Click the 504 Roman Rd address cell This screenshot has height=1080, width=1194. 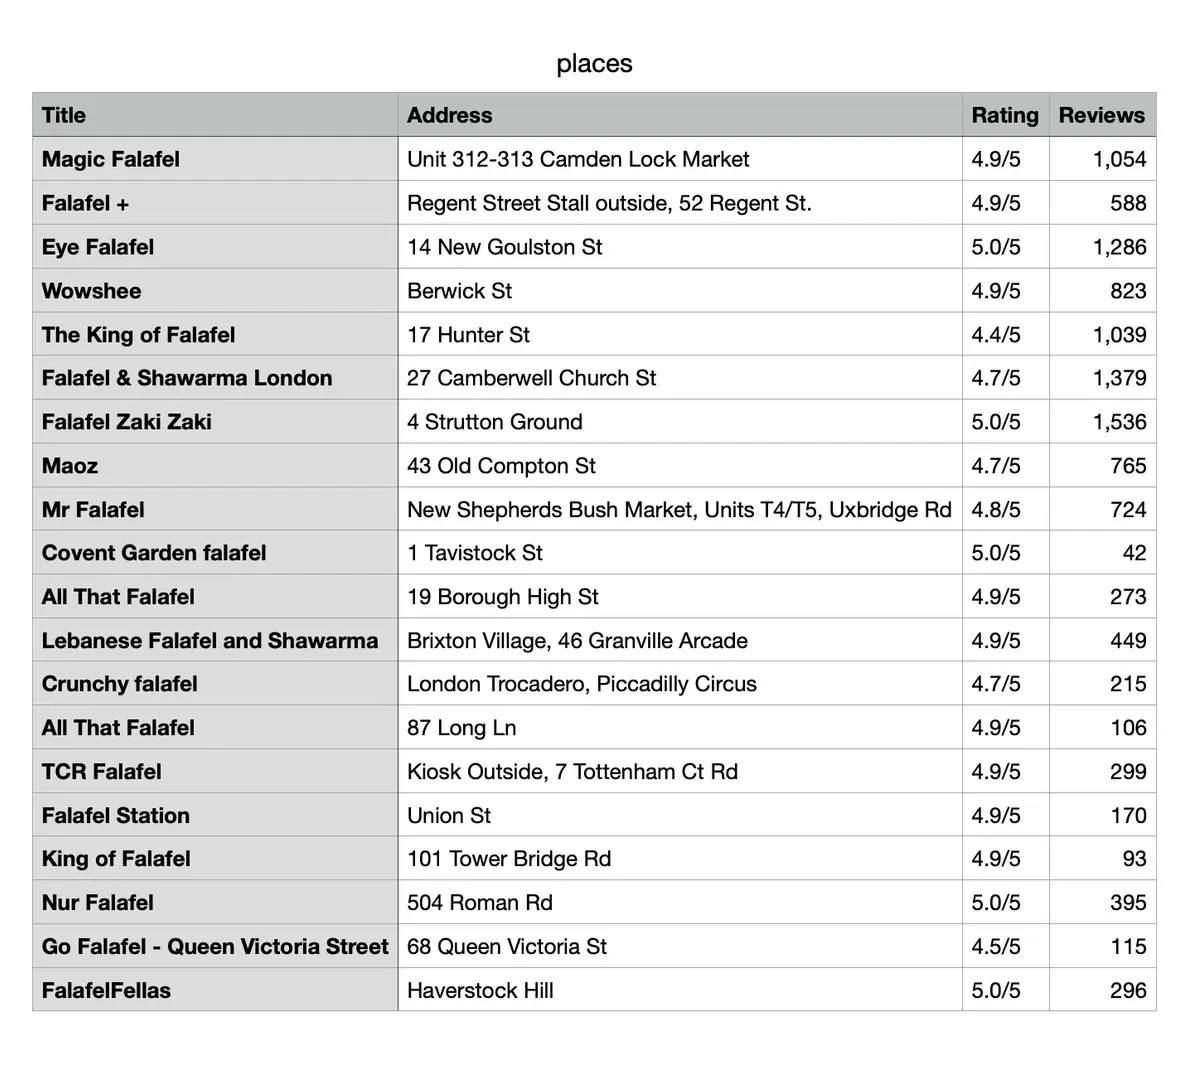pos(680,903)
